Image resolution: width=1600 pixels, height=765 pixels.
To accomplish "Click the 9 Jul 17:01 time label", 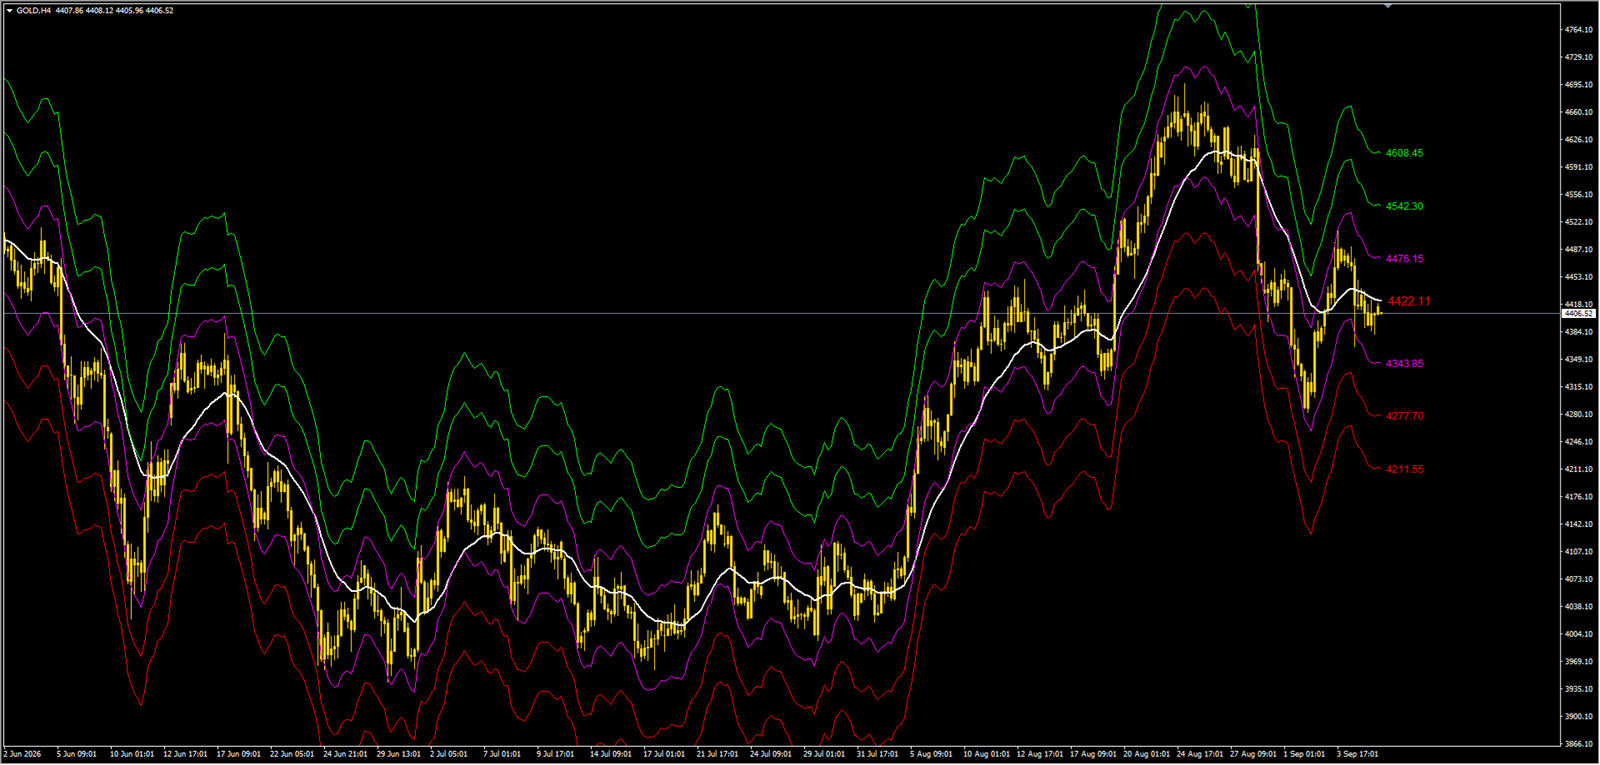I will [x=555, y=754].
